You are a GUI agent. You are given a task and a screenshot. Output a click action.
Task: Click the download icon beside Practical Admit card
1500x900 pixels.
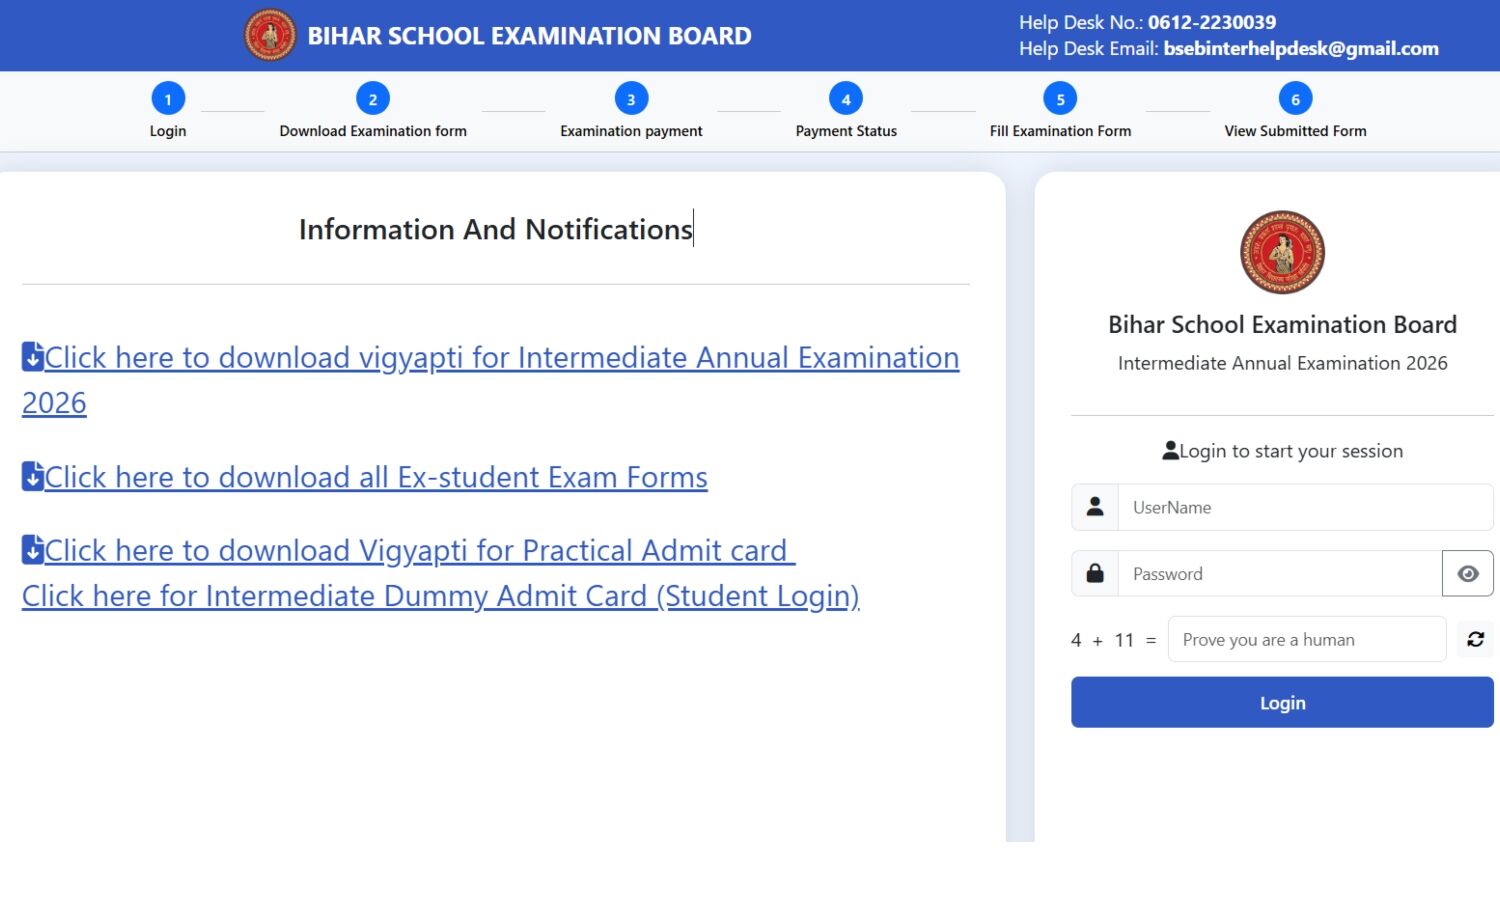coord(33,550)
